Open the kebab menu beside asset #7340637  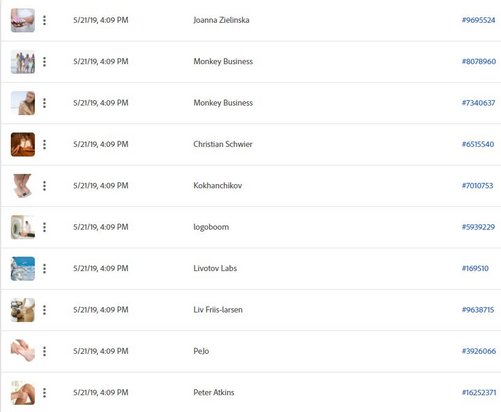[x=44, y=103]
